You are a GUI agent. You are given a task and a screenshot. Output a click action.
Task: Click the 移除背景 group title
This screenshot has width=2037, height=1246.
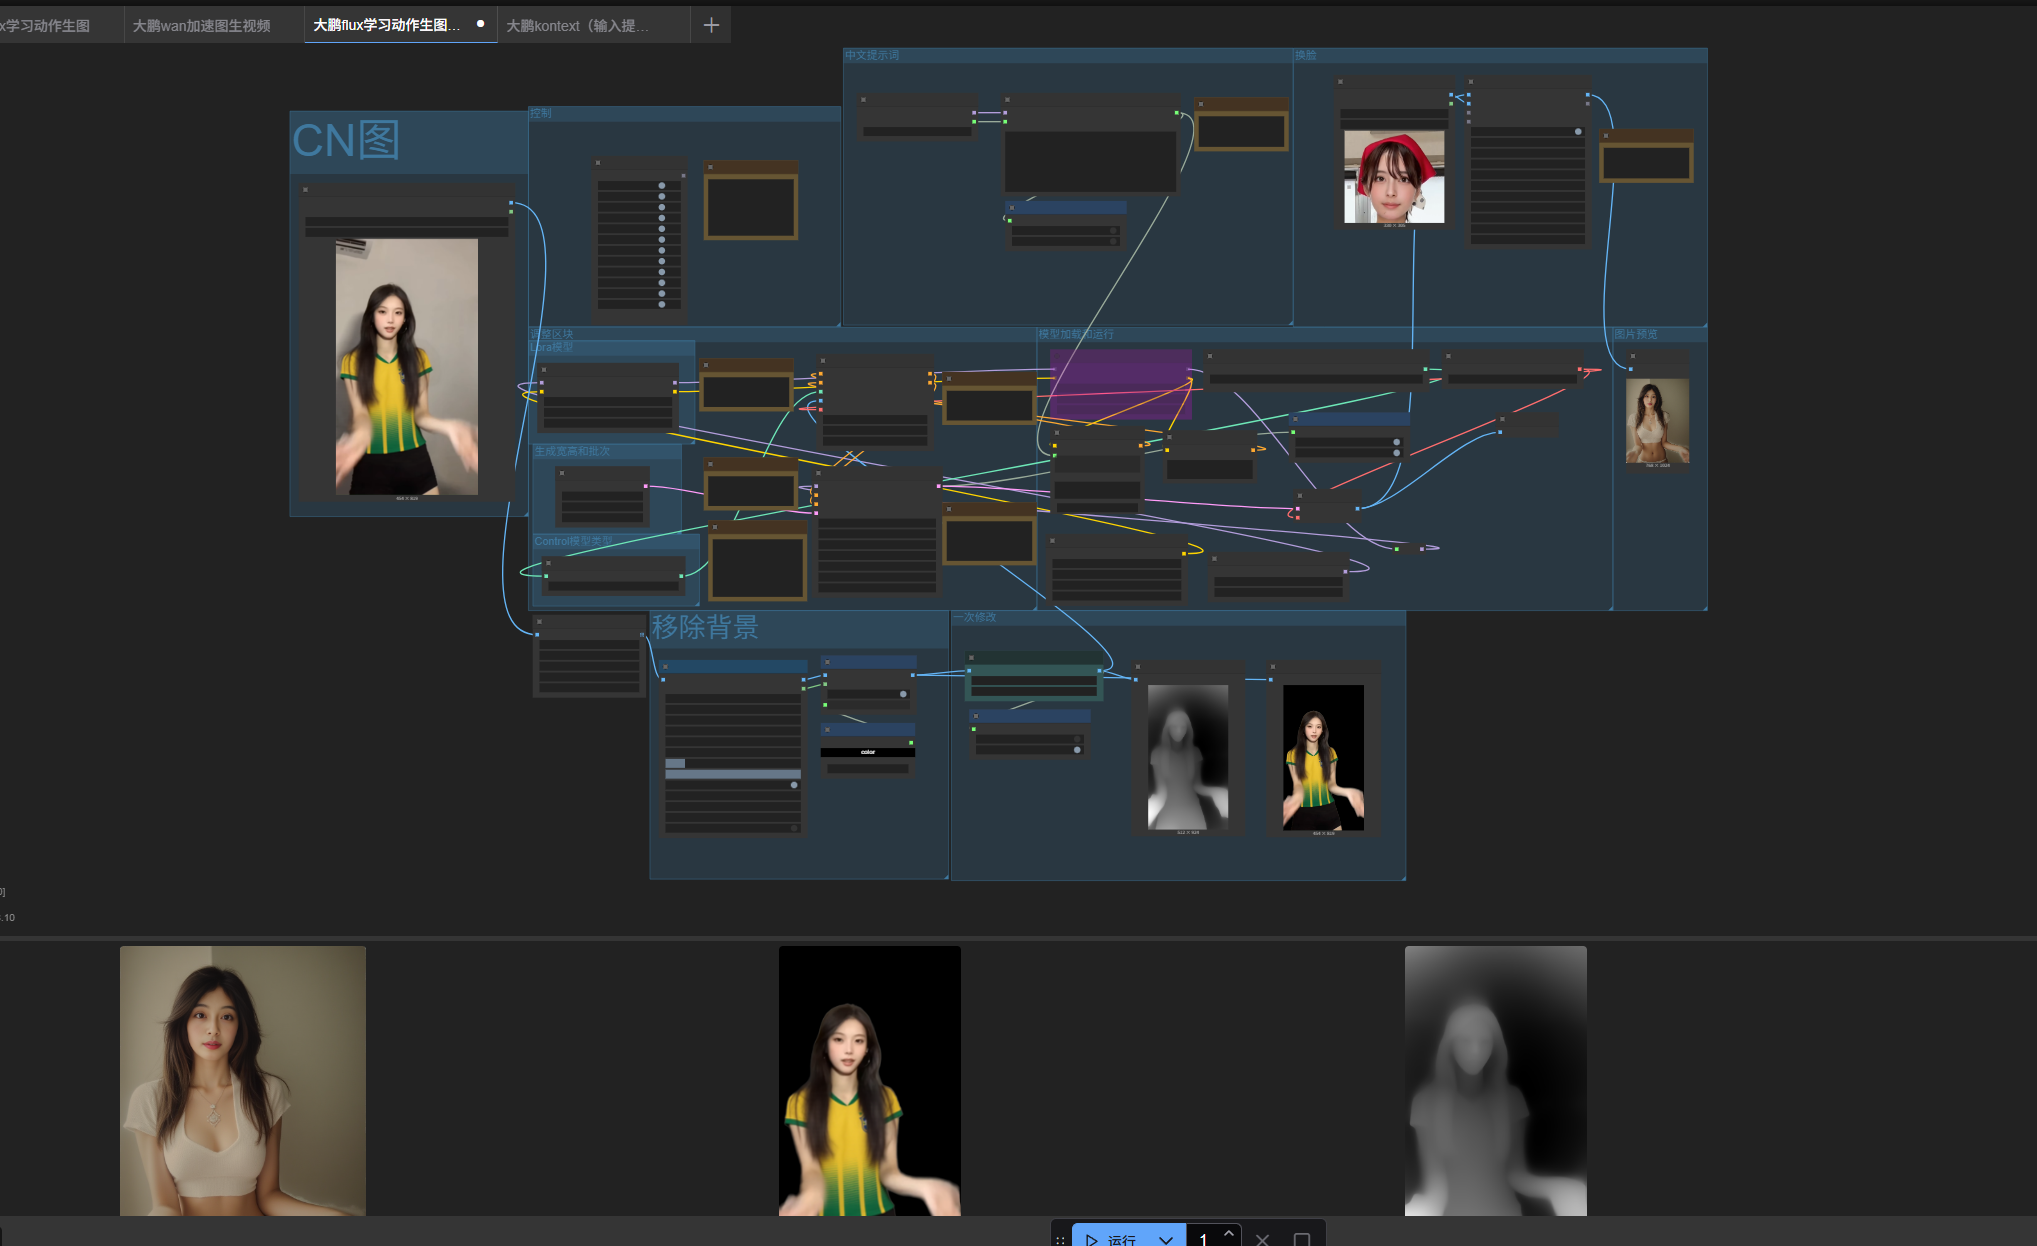705,627
